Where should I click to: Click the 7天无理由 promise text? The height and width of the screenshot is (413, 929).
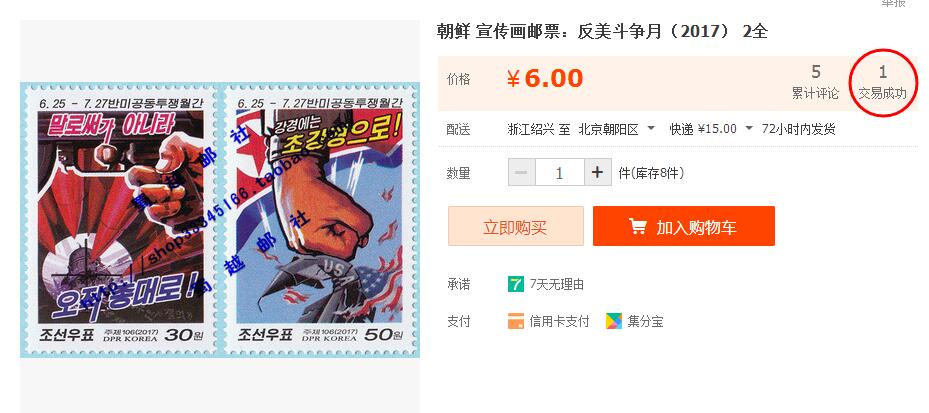[557, 284]
